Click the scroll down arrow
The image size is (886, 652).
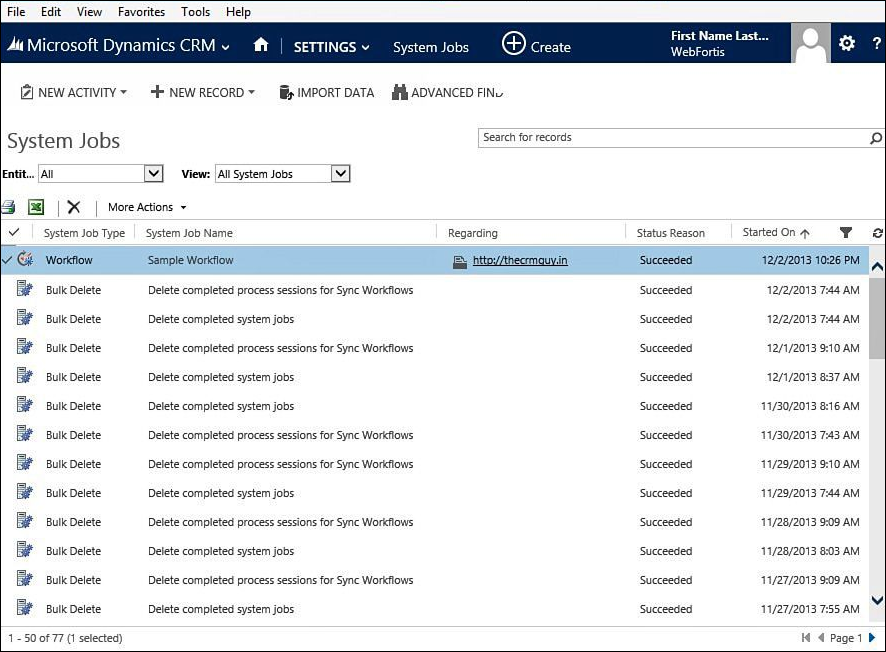point(877,600)
